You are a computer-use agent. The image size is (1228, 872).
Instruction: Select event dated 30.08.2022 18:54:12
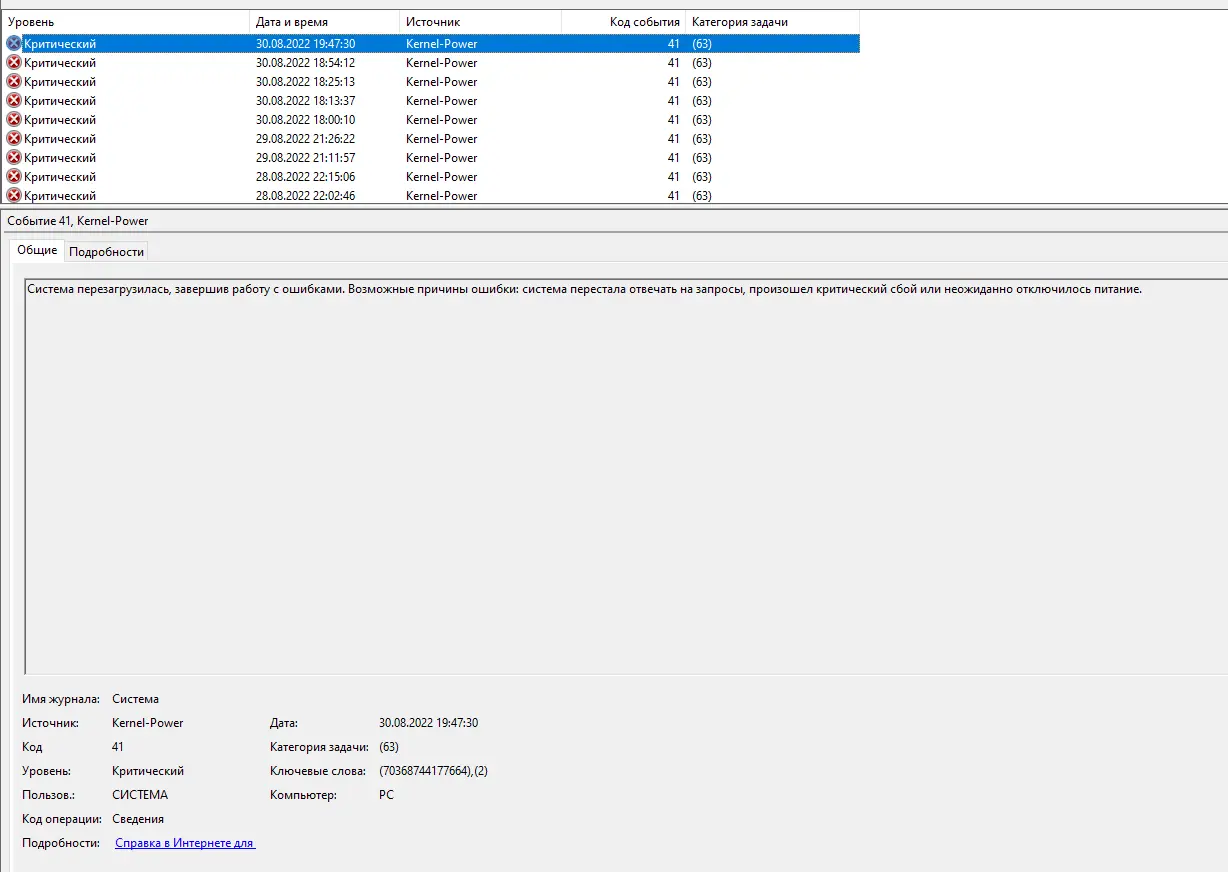click(430, 63)
